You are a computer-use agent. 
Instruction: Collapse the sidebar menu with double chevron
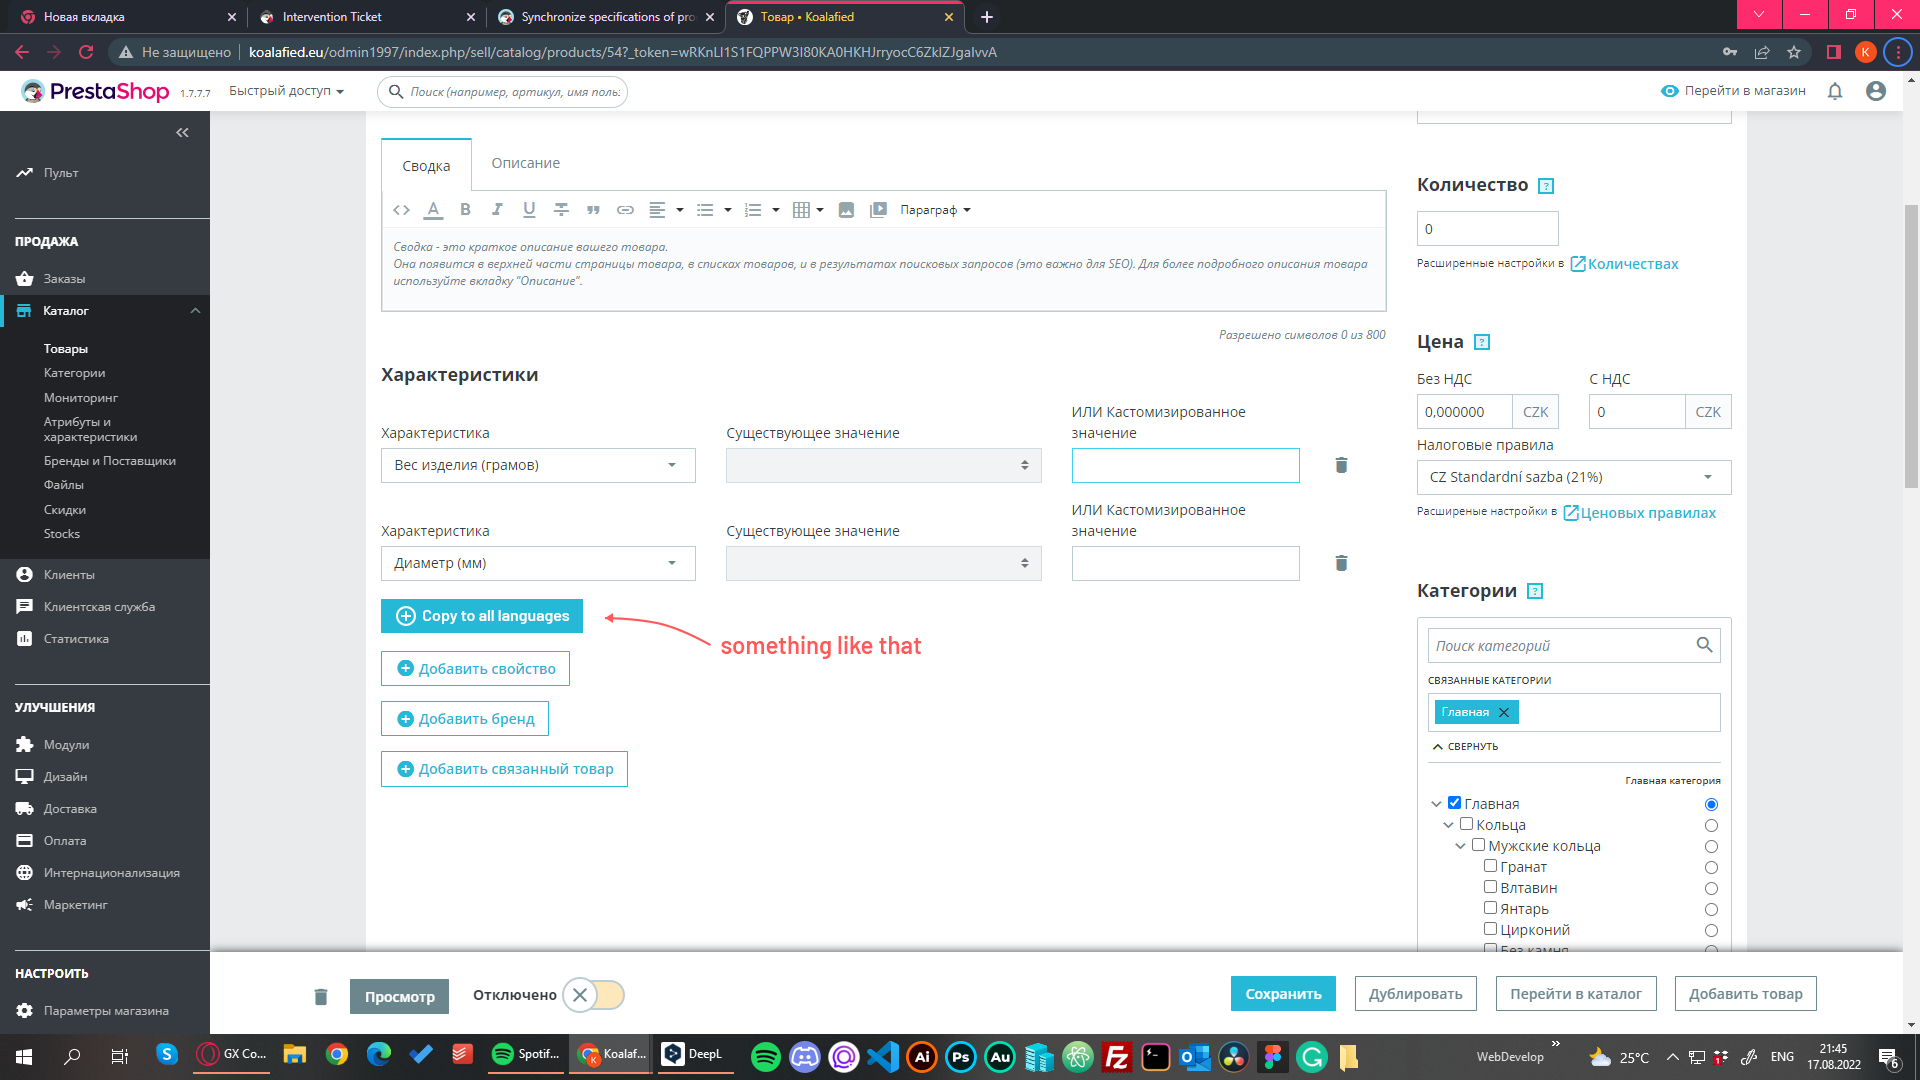point(182,132)
